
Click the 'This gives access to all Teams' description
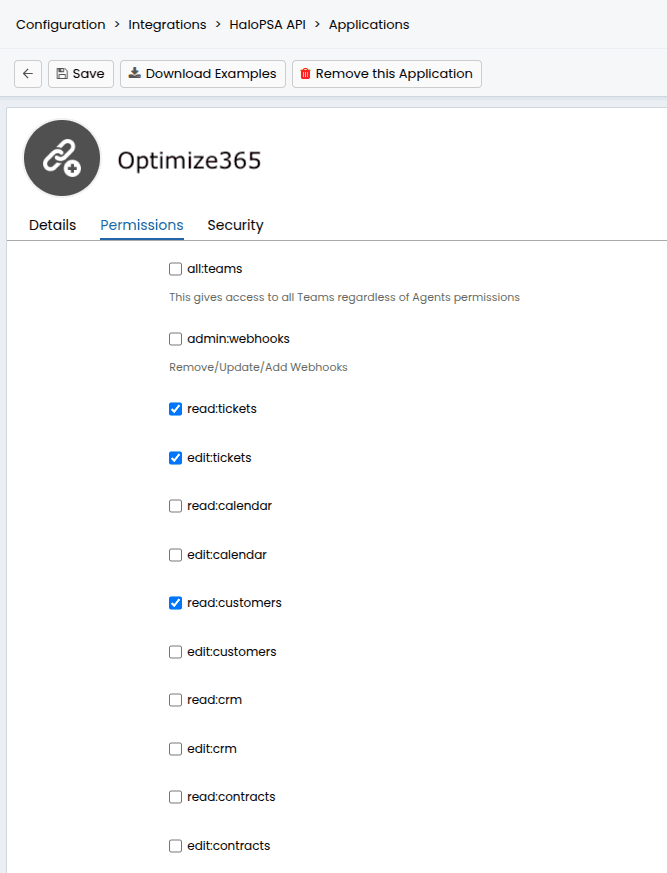click(x=344, y=297)
